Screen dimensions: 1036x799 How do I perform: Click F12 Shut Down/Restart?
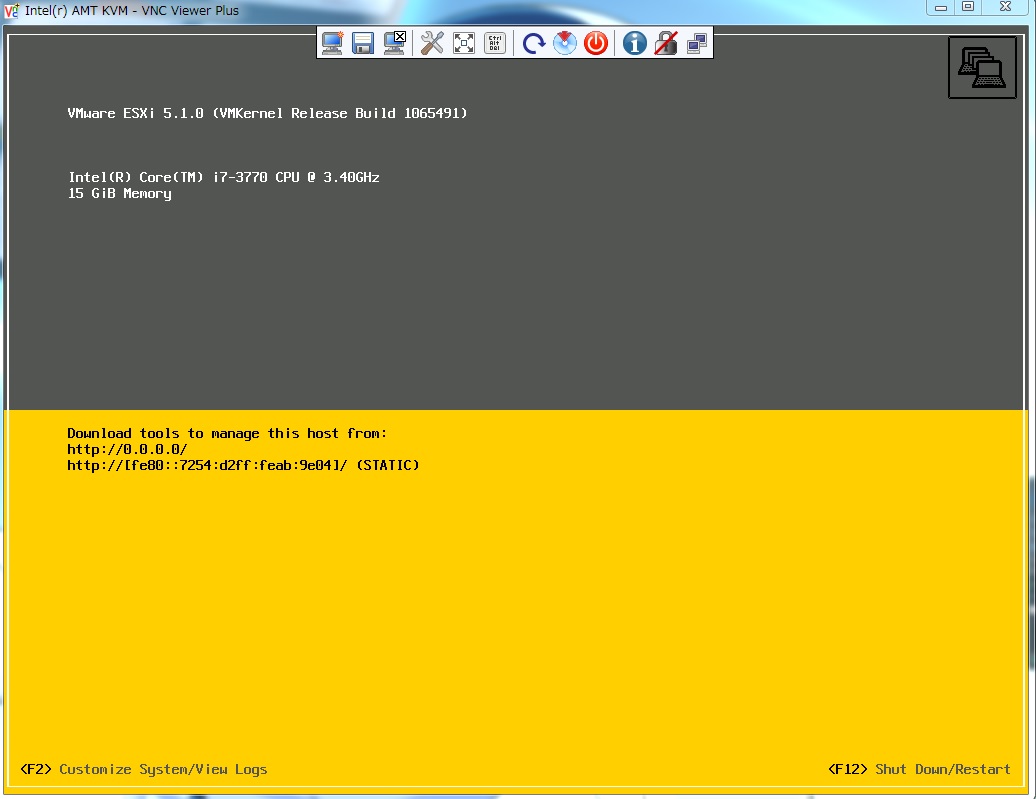click(919, 769)
